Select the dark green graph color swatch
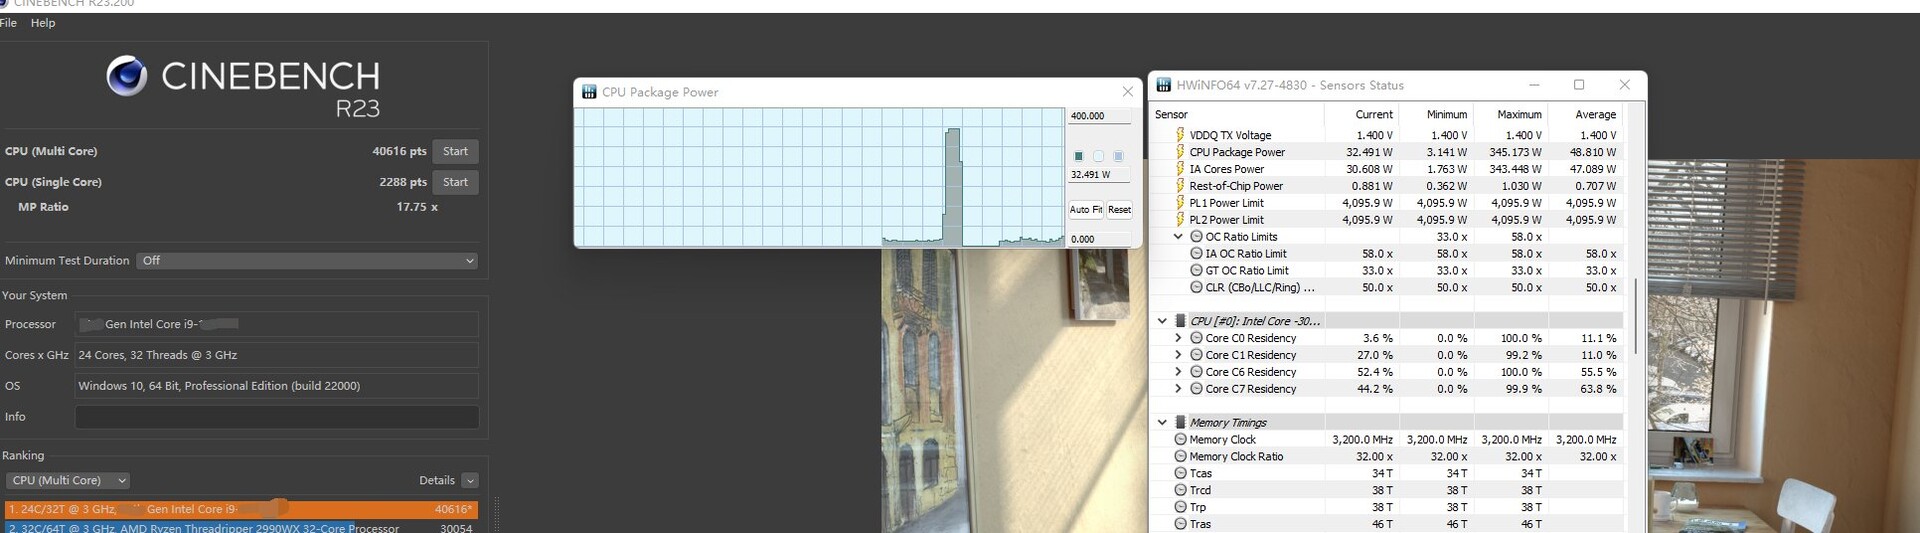Viewport: 1920px width, 533px height. [x=1078, y=156]
